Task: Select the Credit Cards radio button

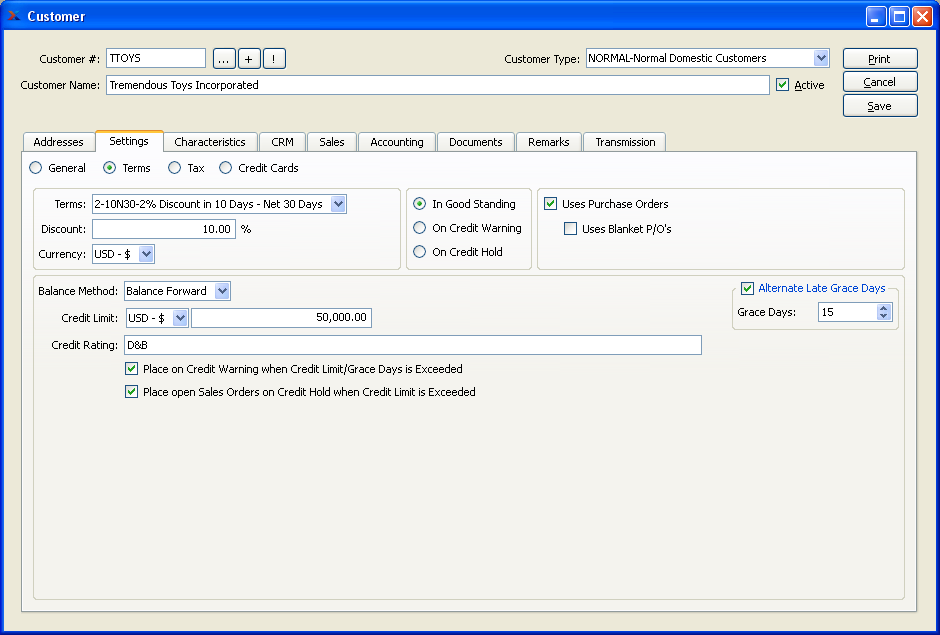Action: coord(225,168)
